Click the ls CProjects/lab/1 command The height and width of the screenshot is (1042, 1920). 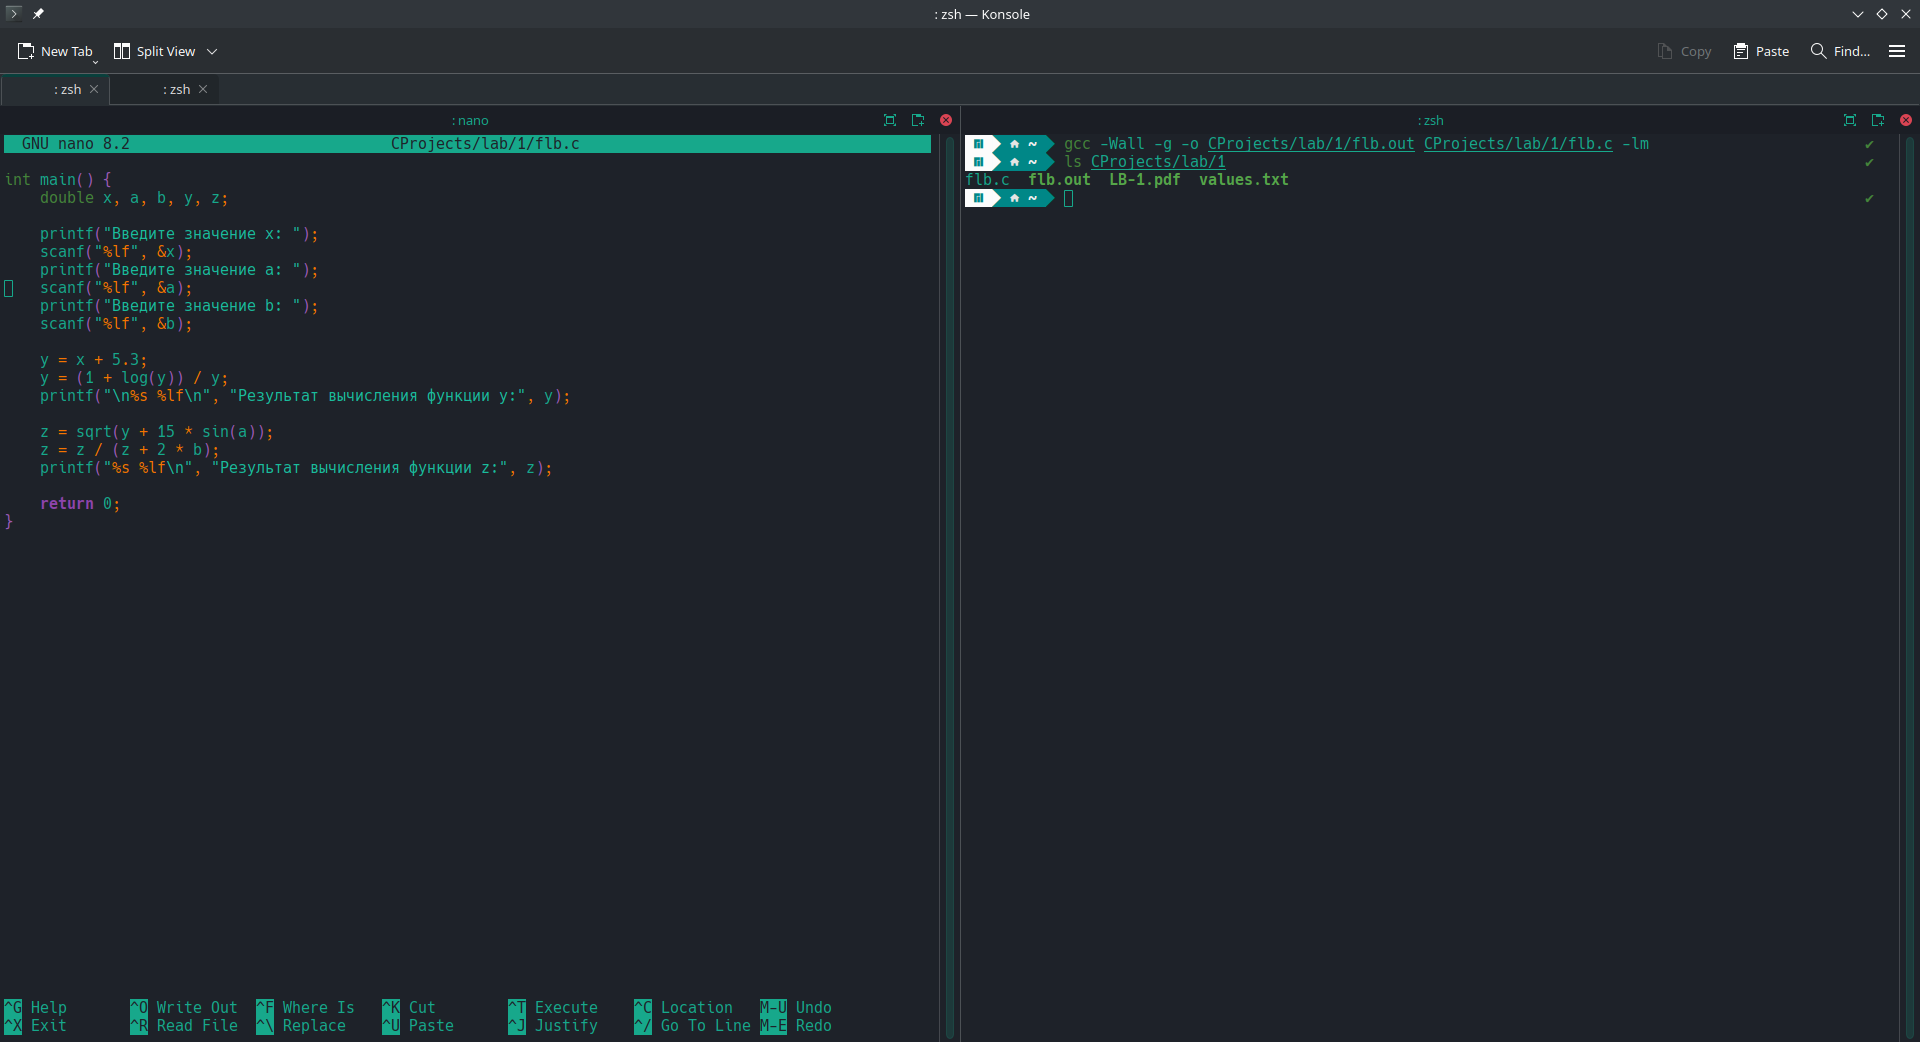tap(1144, 162)
